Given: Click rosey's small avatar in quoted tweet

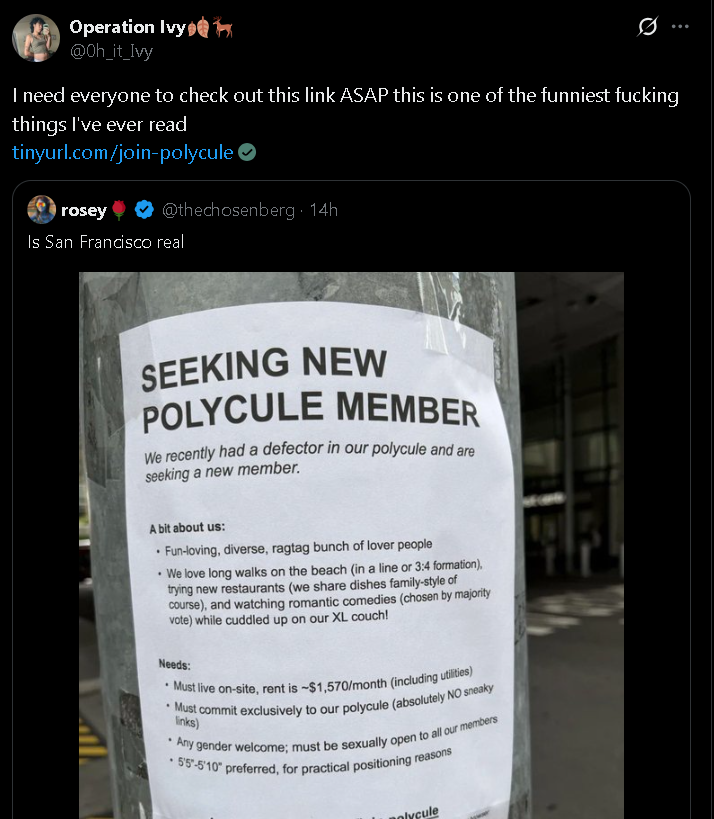Looking at the screenshot, I should coord(41,210).
